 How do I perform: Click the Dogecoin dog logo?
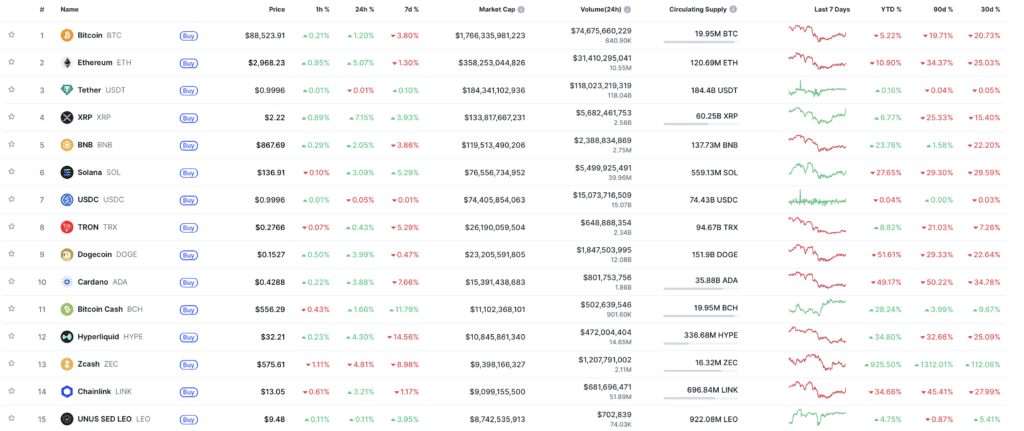point(66,255)
